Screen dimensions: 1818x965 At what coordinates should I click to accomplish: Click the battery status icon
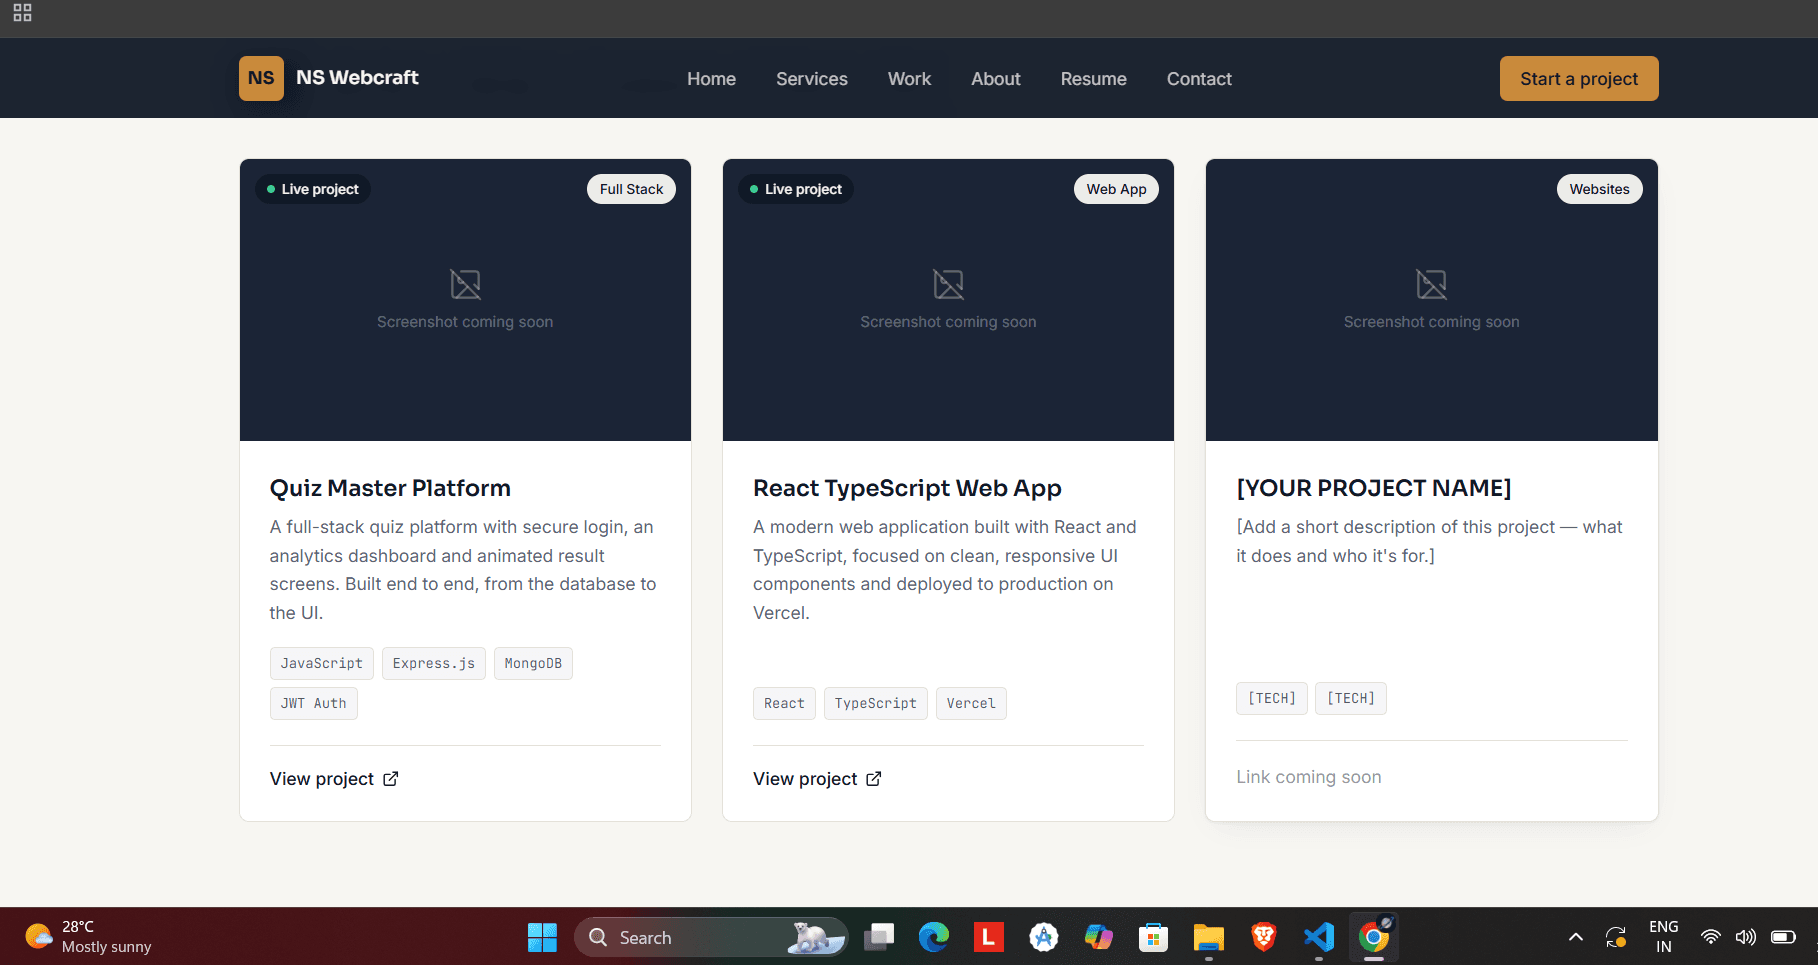pyautogui.click(x=1783, y=937)
